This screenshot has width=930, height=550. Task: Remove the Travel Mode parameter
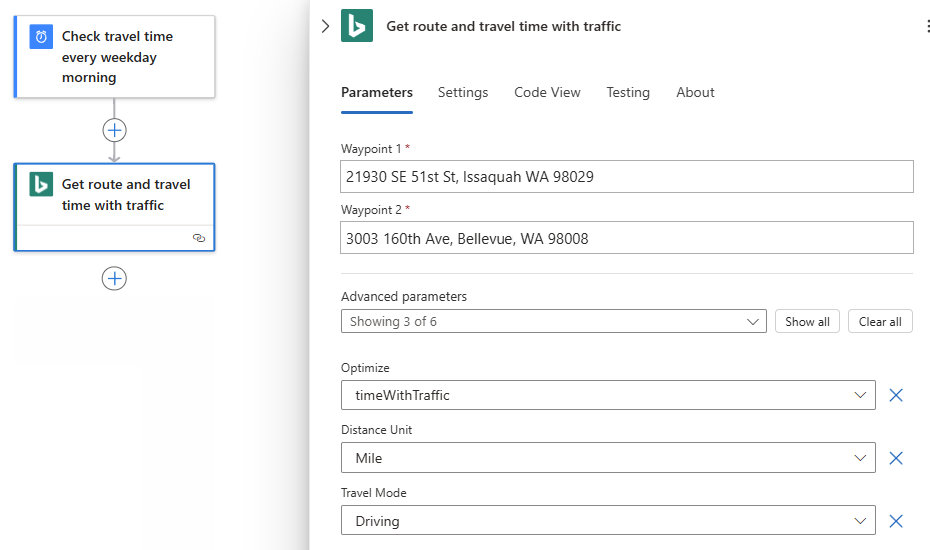896,521
